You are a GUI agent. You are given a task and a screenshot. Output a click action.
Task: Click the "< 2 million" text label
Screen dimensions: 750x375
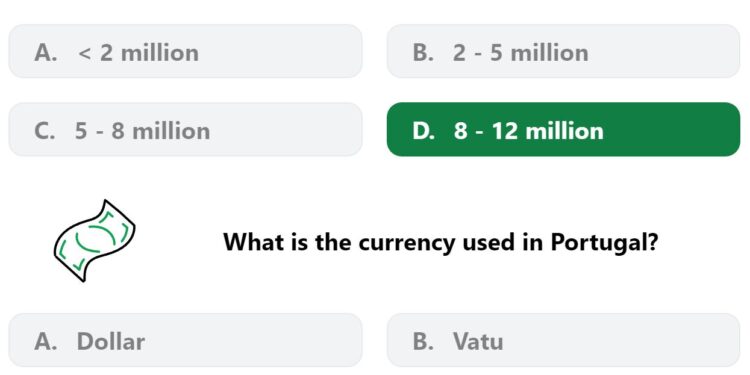pyautogui.click(x=138, y=53)
